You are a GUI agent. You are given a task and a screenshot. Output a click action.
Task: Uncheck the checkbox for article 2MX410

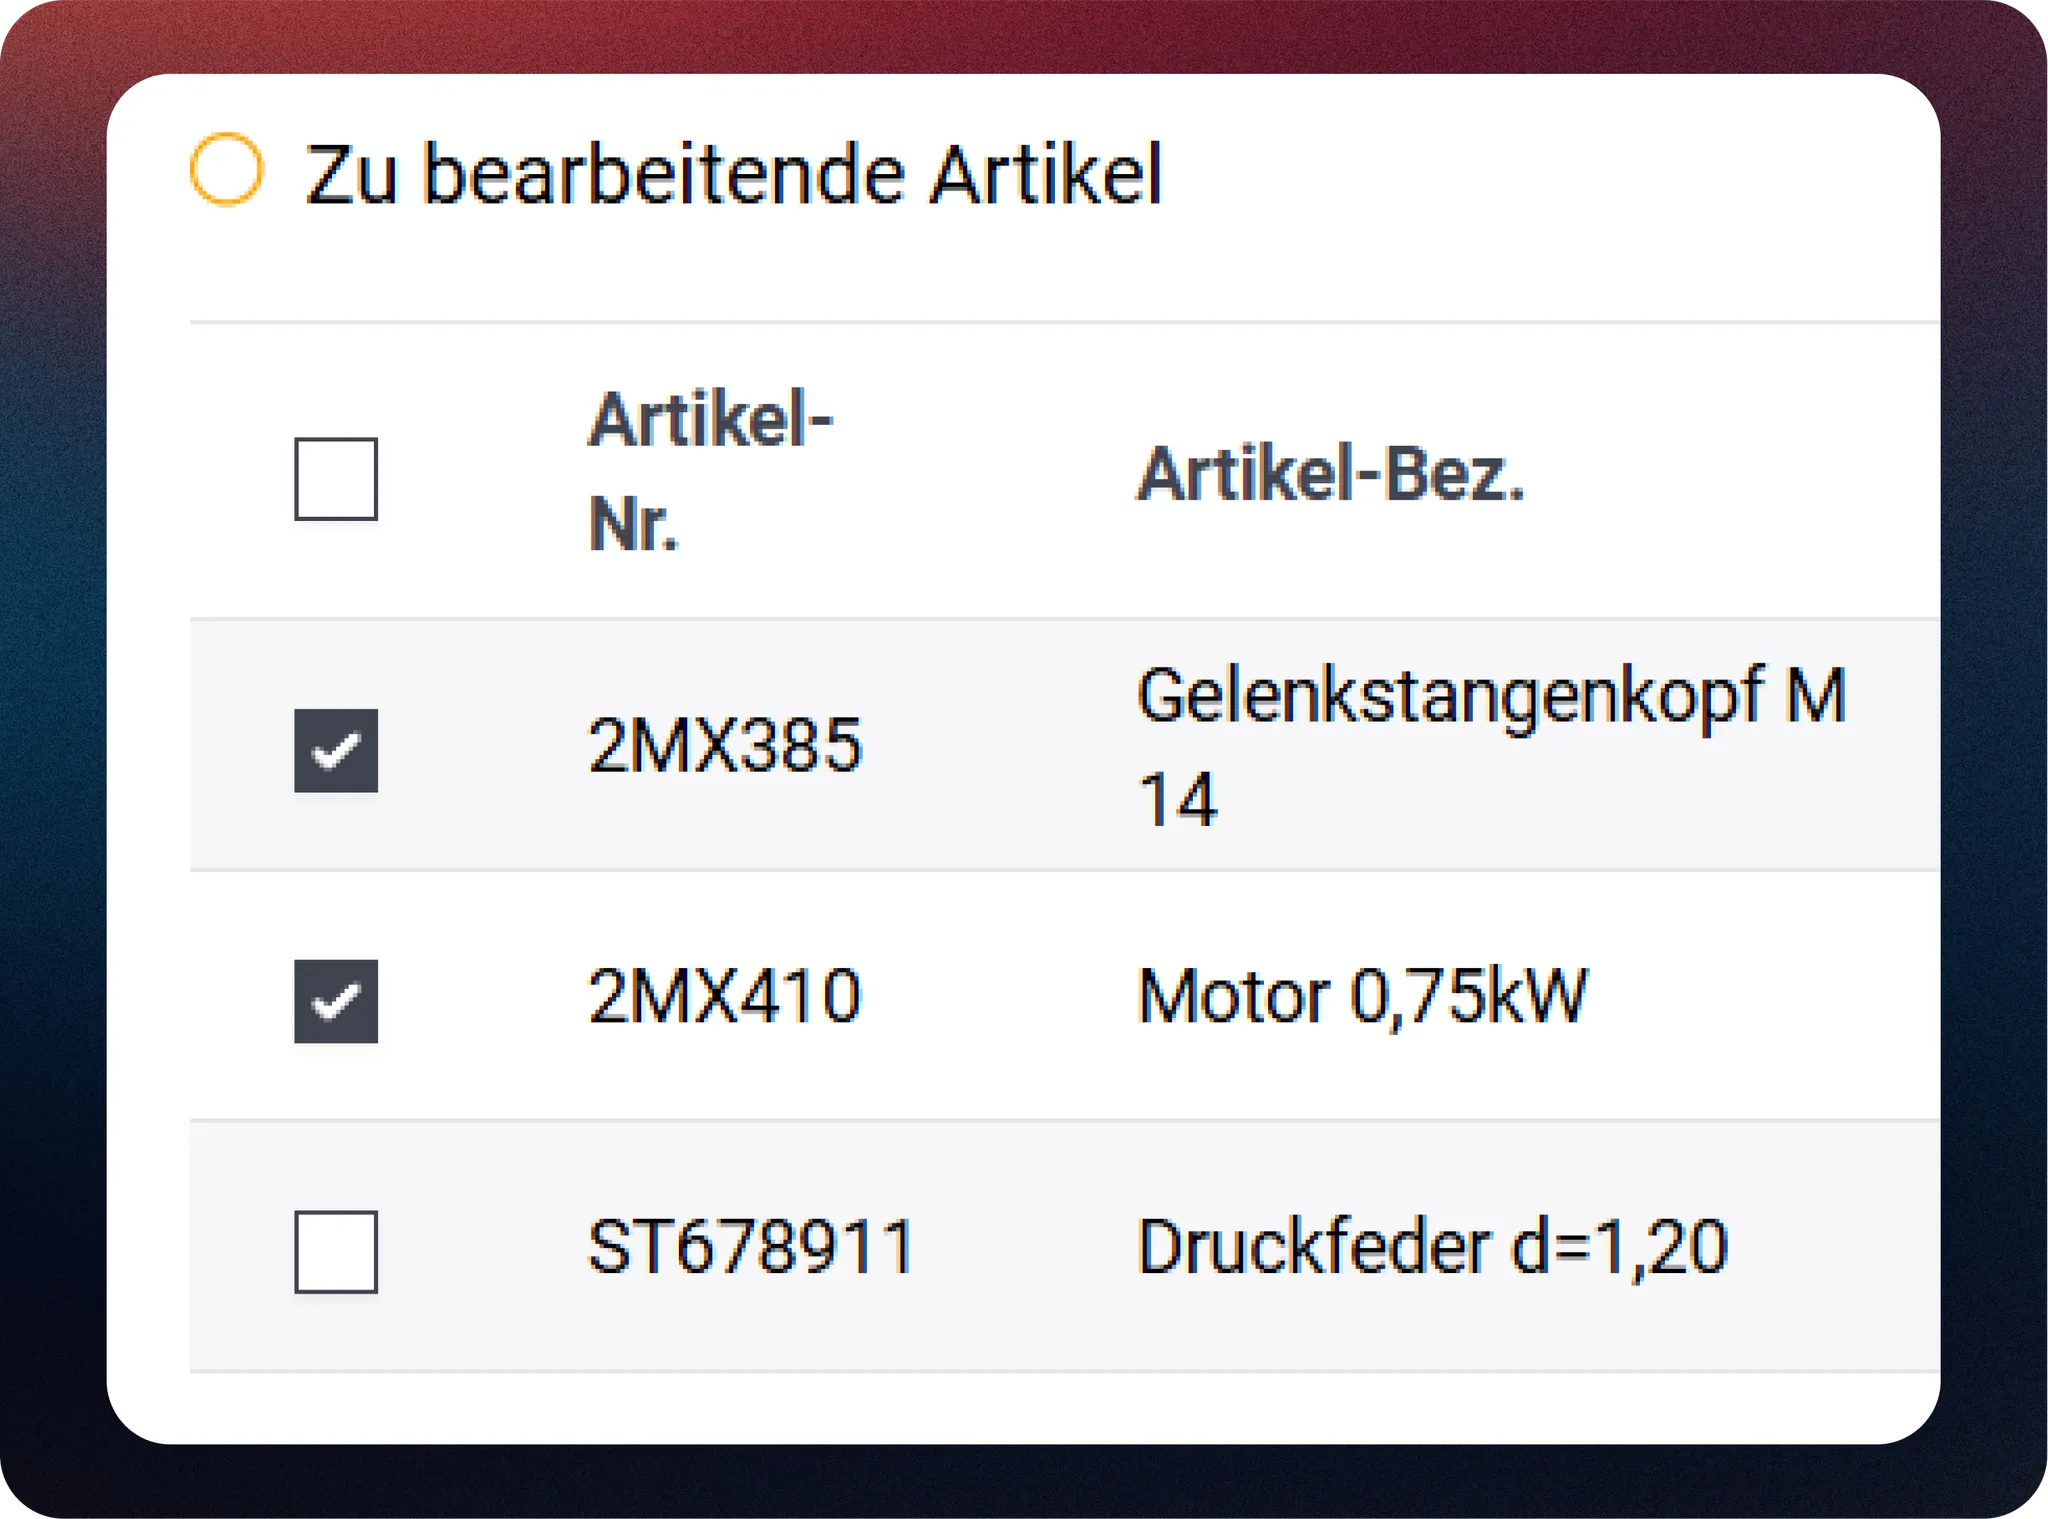(x=336, y=1001)
